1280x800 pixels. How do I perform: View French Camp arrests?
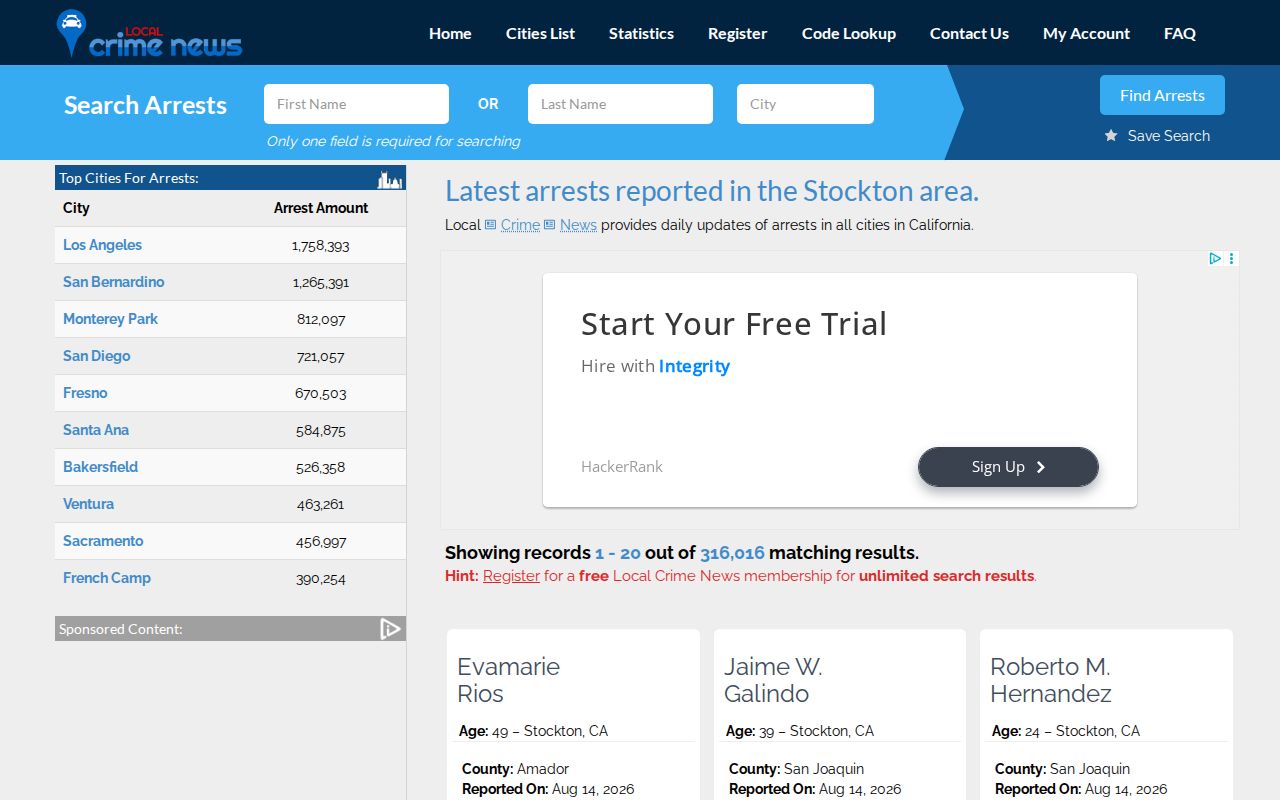coord(107,578)
